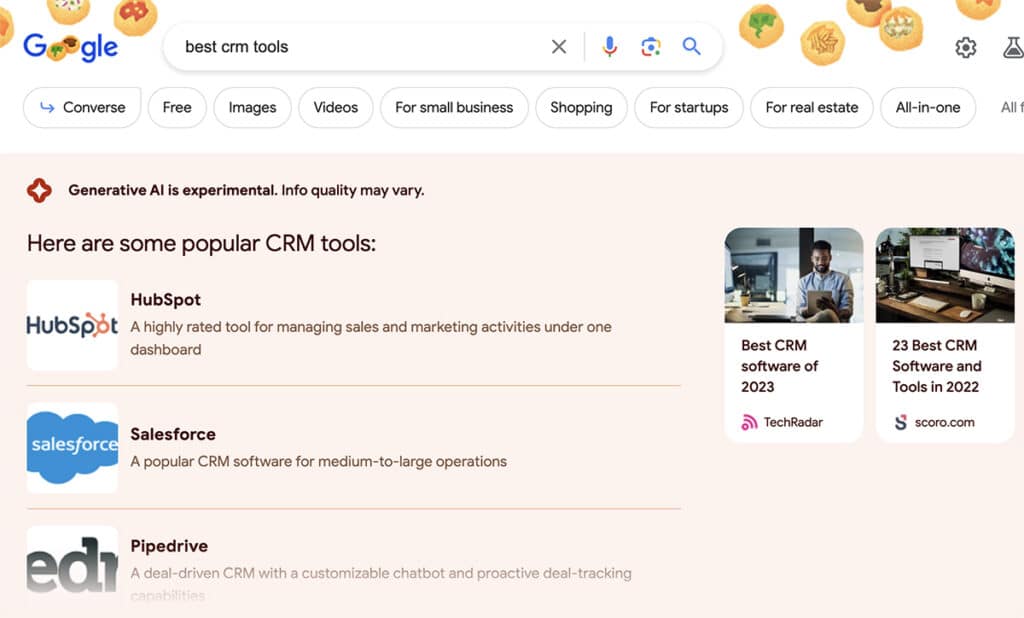Click the Salesforce cloud logo

pos(72,447)
